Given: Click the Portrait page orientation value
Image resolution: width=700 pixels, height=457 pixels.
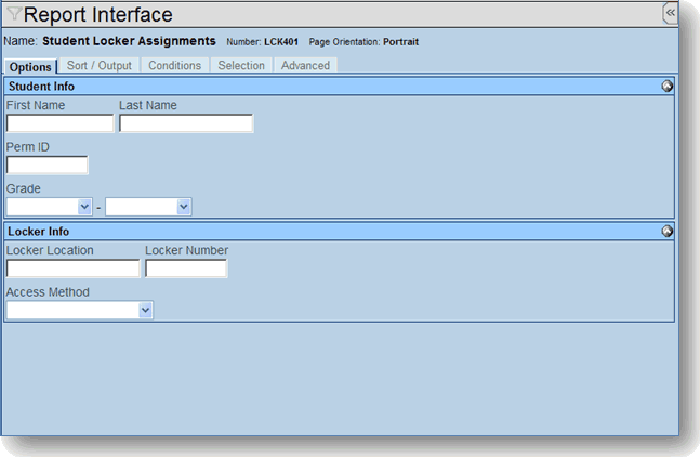Looking at the screenshot, I should (401, 42).
